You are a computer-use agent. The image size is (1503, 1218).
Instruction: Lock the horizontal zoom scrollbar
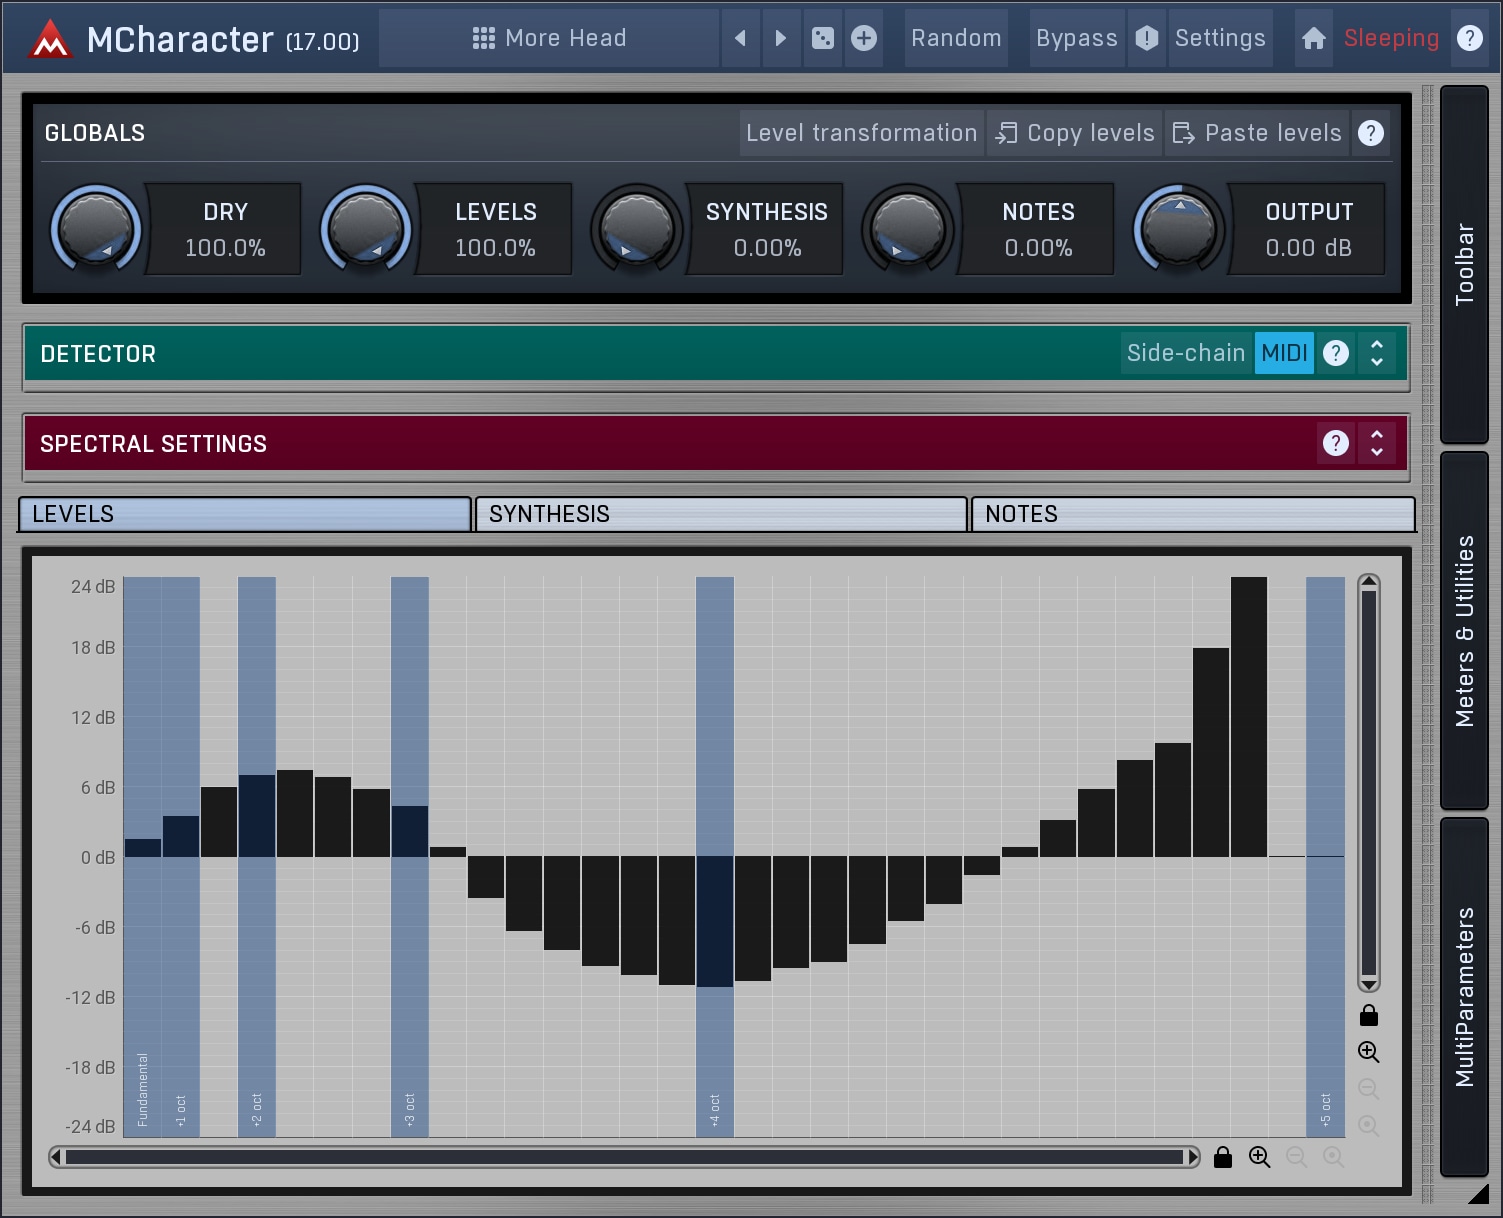1222,1157
